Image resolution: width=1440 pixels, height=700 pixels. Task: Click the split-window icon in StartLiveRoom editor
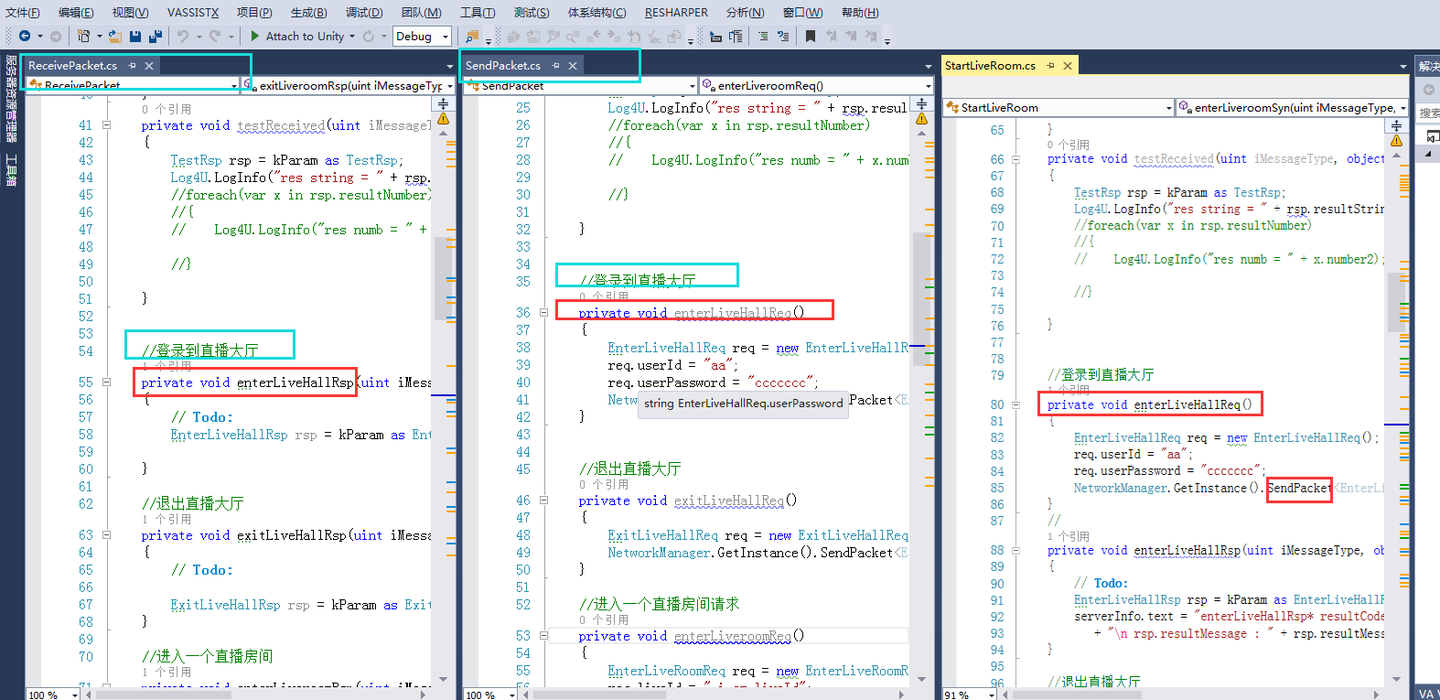1398,128
